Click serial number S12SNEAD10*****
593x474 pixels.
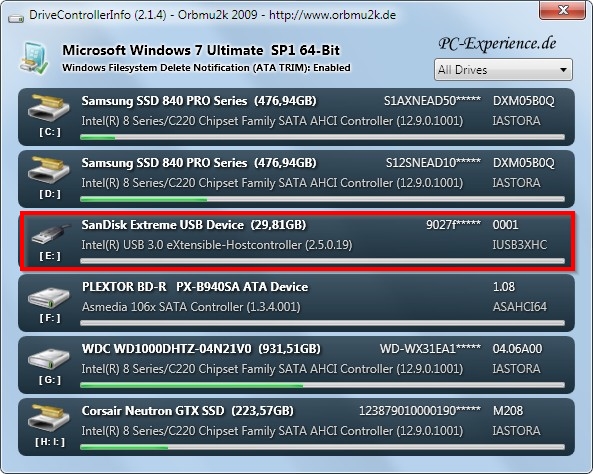click(433, 163)
